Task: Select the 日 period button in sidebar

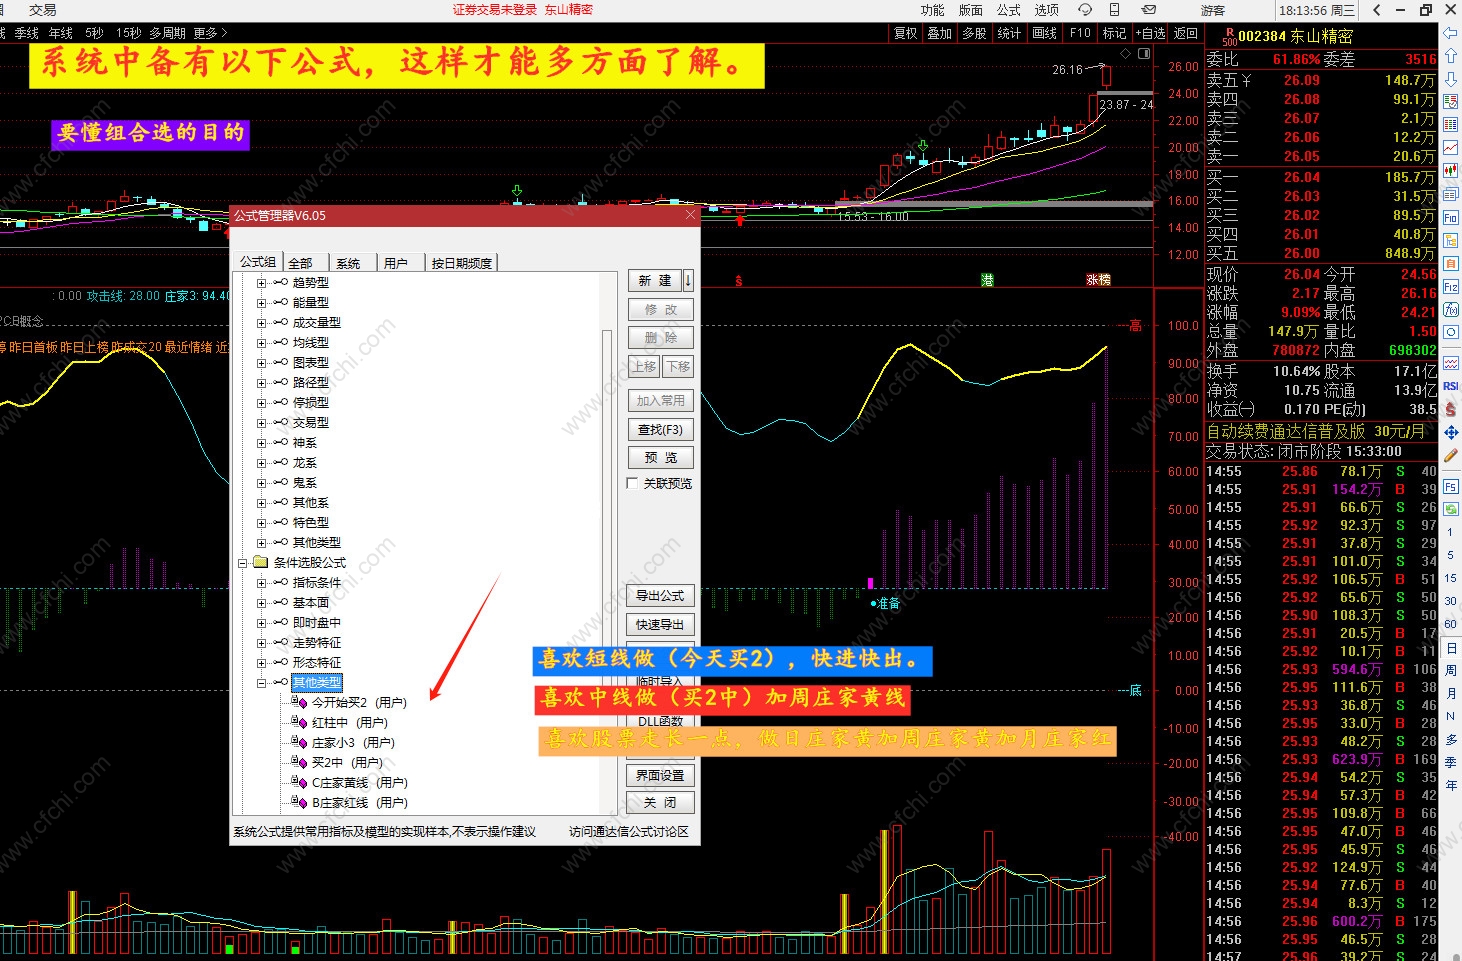Action: 1451,648
